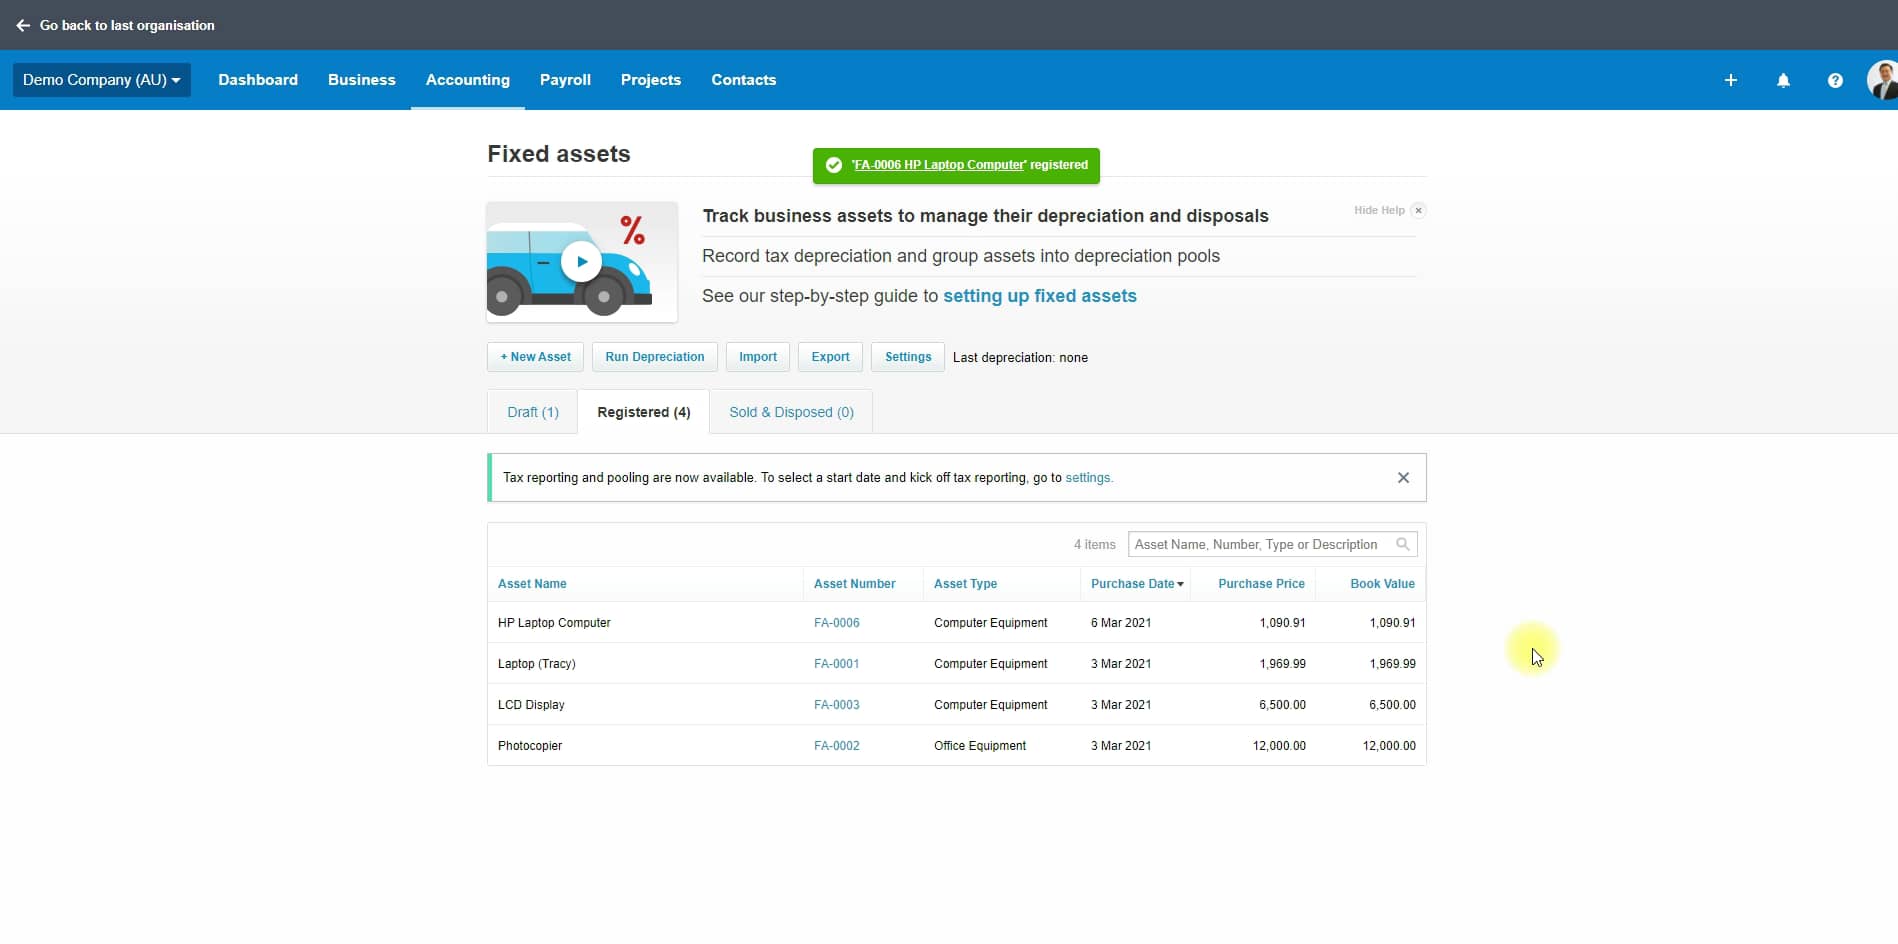Play the fixed assets intro video

point(581,261)
